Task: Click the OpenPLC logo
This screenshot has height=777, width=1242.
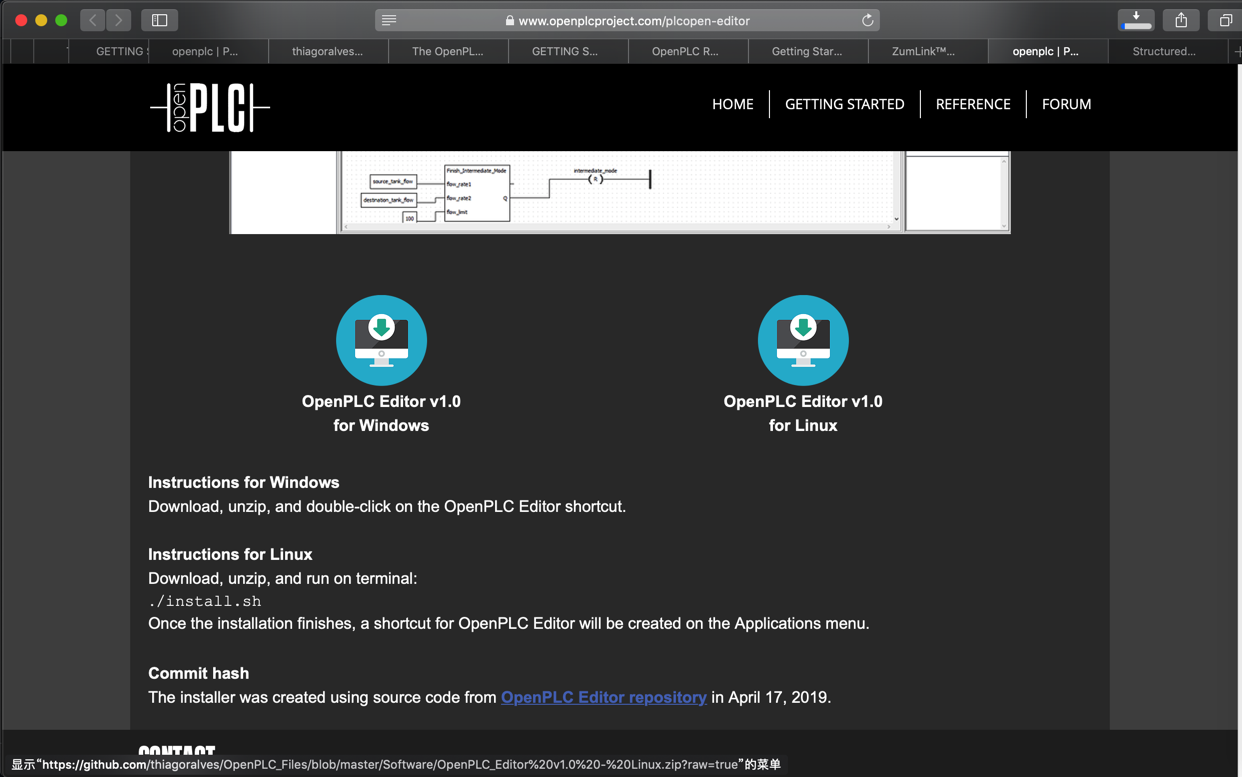Action: coord(210,107)
